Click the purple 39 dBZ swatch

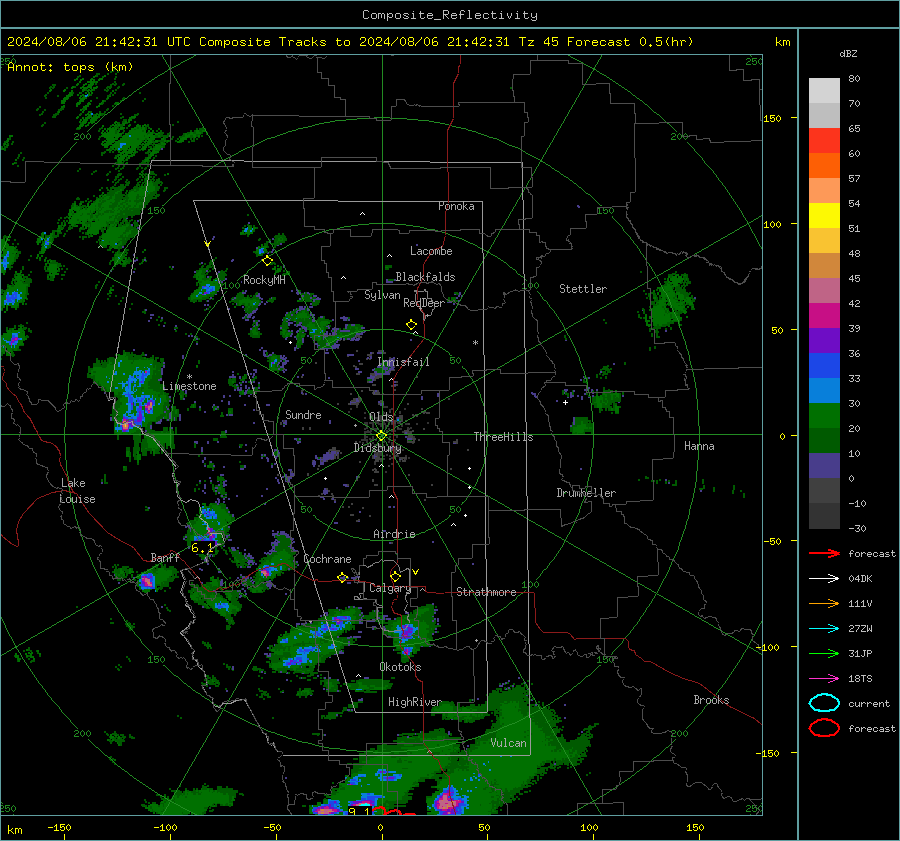(x=824, y=340)
